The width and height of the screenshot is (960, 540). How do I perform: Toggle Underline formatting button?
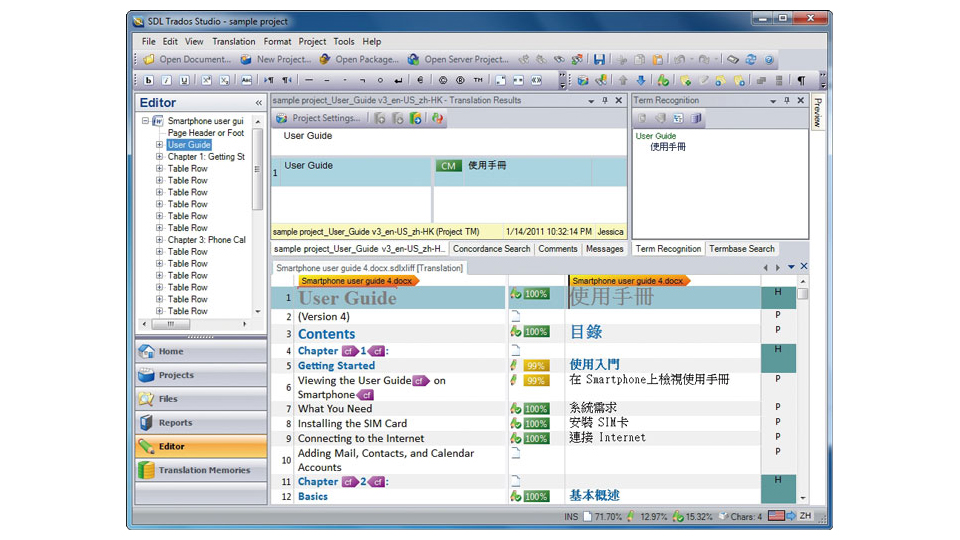[x=184, y=80]
